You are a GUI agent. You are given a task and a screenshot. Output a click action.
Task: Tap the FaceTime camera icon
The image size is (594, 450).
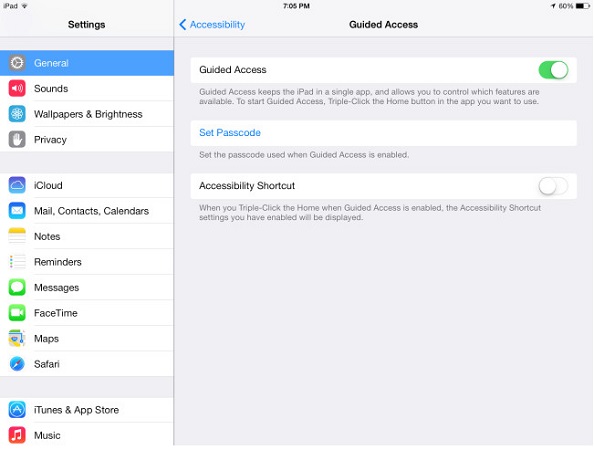[17, 313]
